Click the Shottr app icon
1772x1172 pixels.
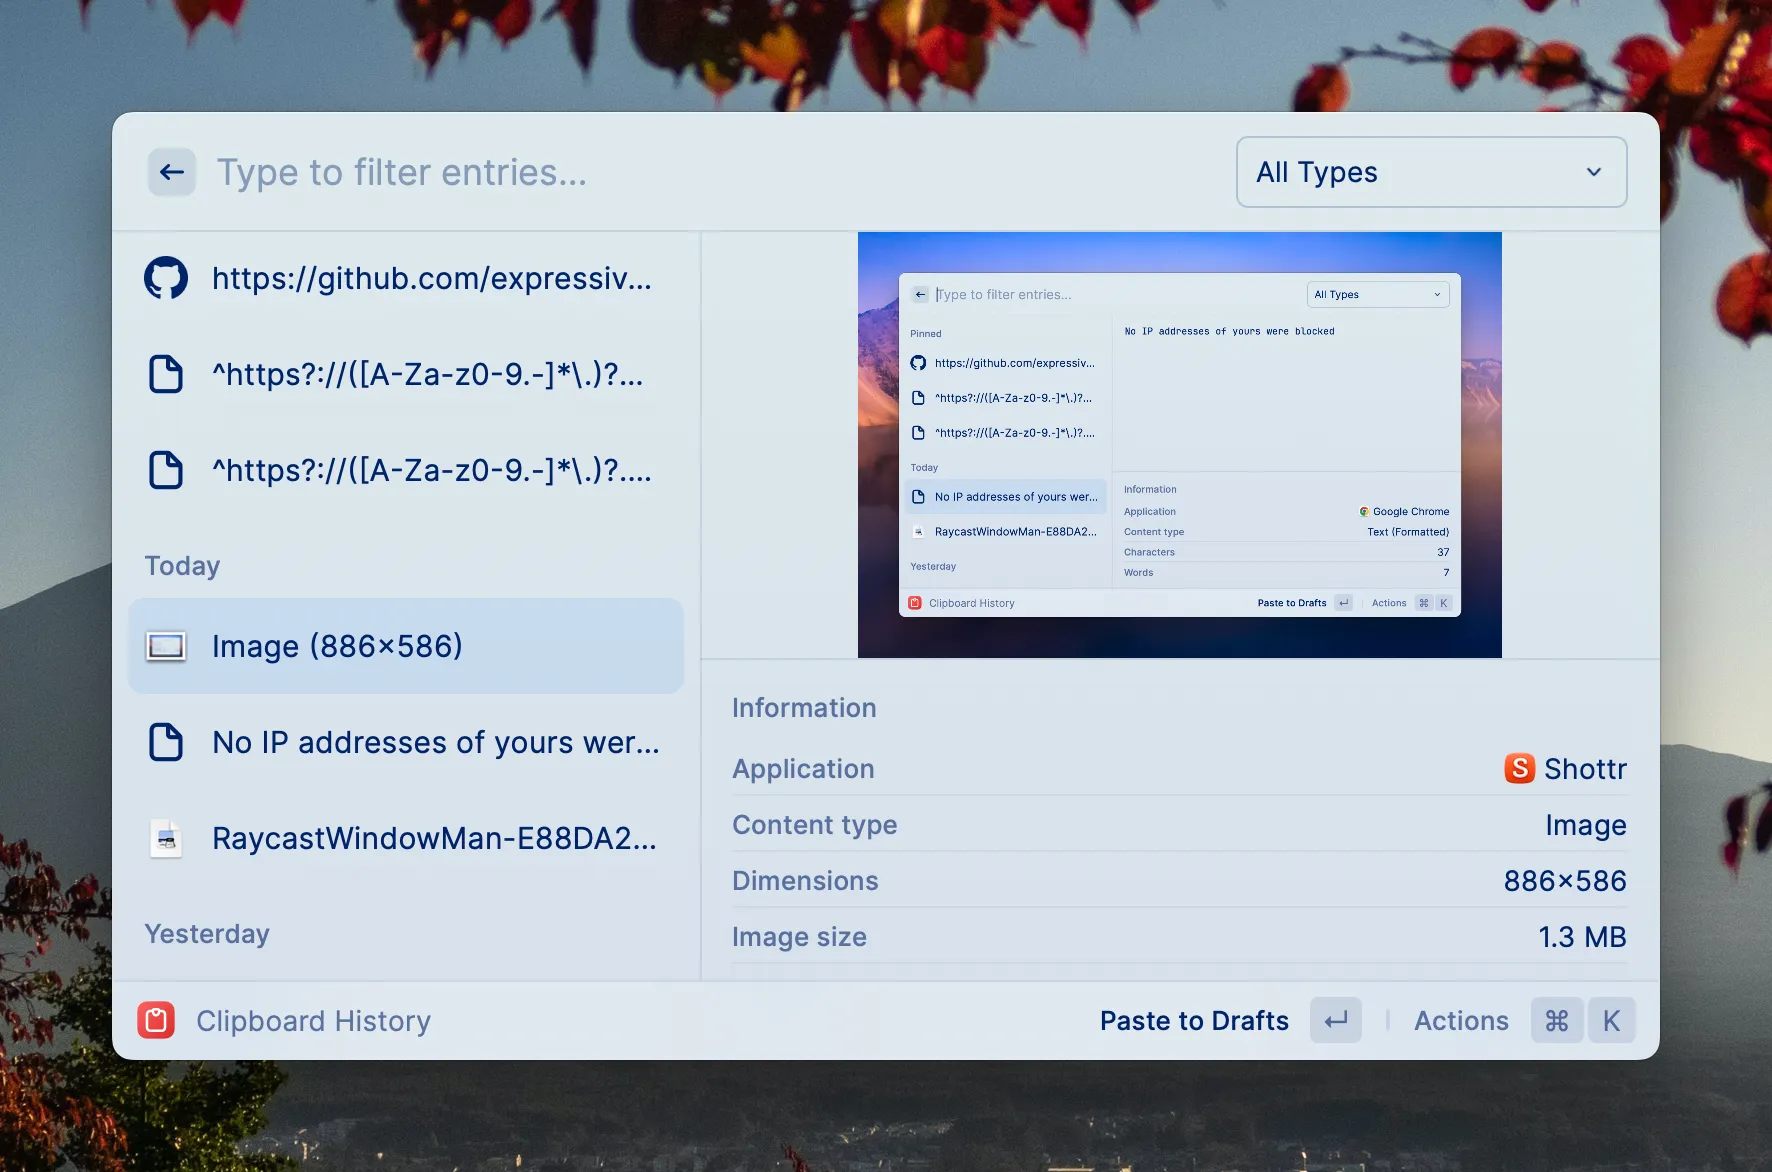click(1519, 768)
